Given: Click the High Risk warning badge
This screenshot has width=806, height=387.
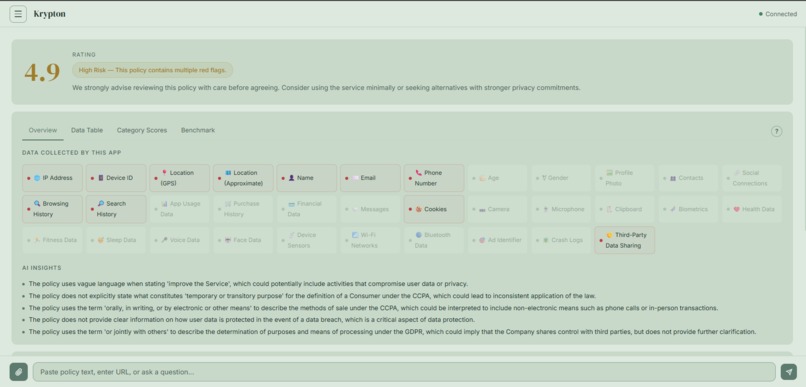Looking at the screenshot, I should [153, 70].
